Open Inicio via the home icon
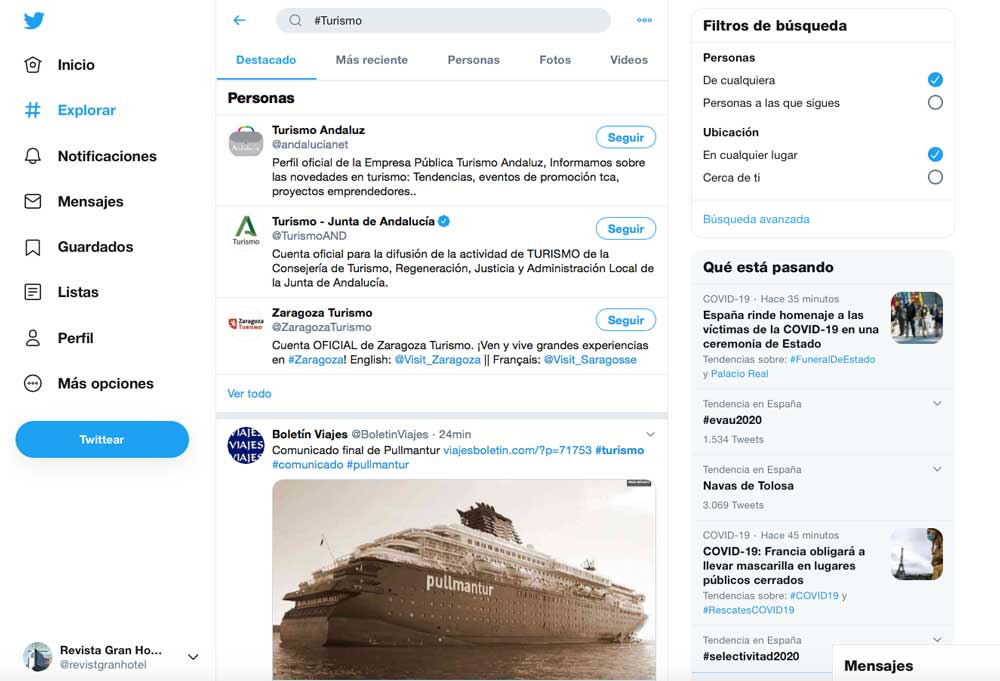Image resolution: width=1000 pixels, height=681 pixels. coord(33,65)
